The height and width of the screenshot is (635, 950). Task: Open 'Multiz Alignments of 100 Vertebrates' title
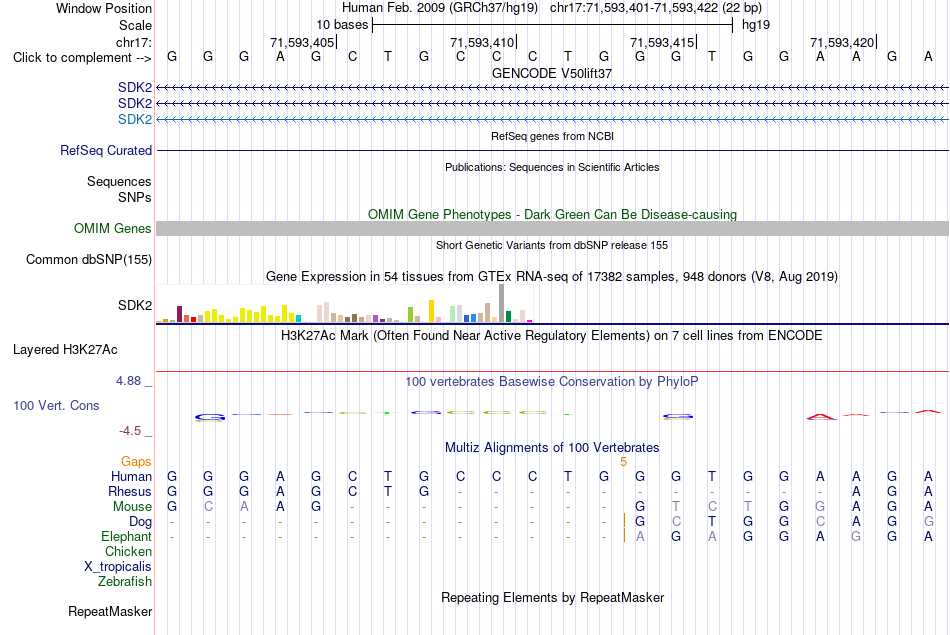[552, 448]
